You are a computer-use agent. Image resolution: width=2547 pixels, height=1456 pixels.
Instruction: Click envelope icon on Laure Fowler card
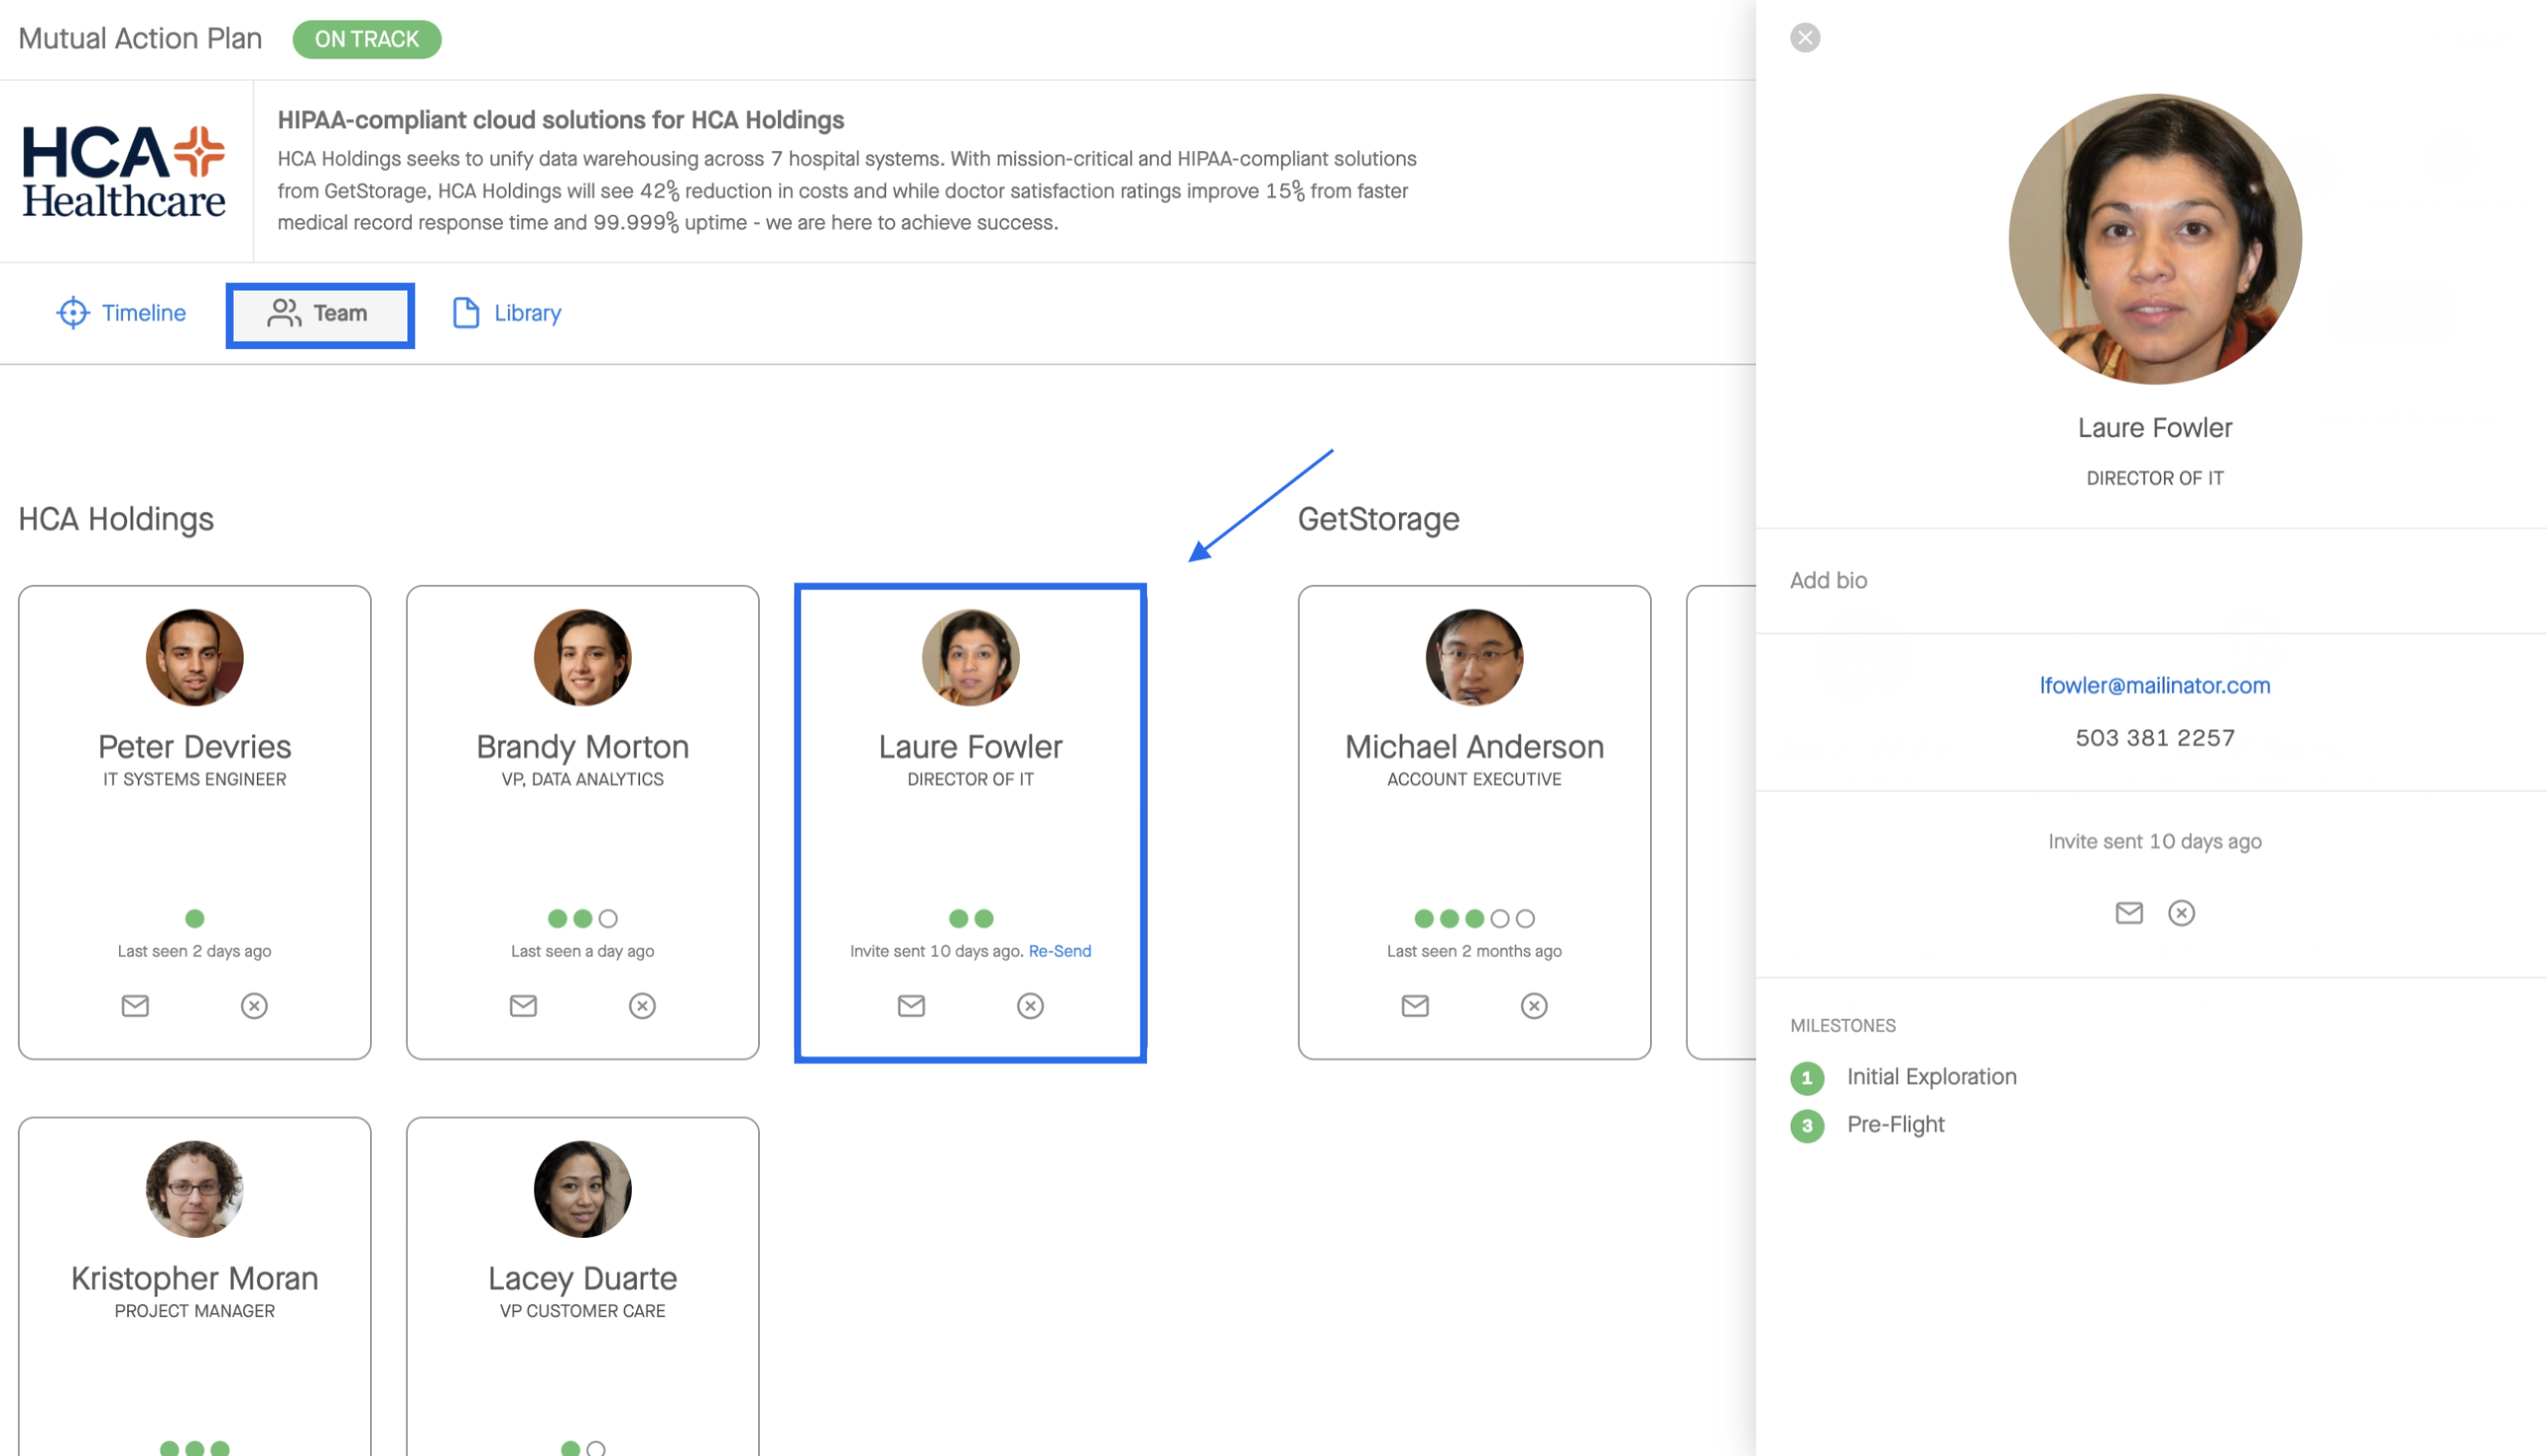point(911,1005)
